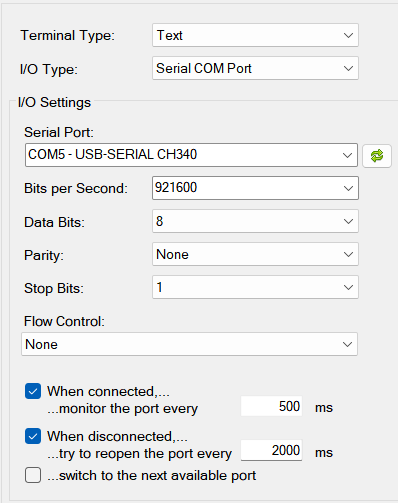Open the I/O Type dropdown
The image size is (398, 503).
255,68
